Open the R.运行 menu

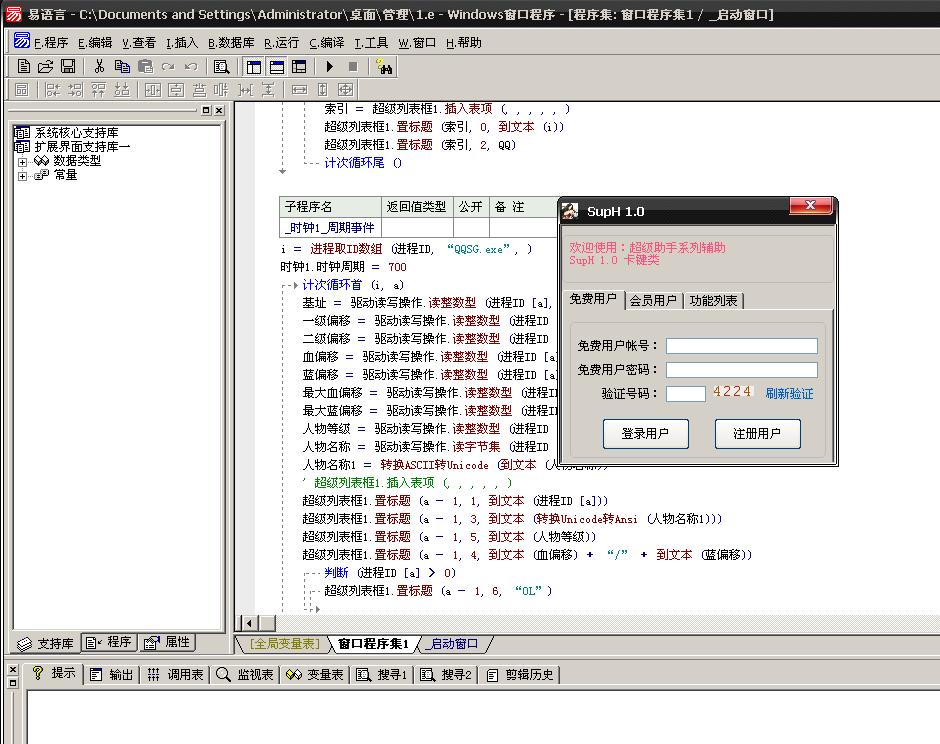(x=282, y=43)
